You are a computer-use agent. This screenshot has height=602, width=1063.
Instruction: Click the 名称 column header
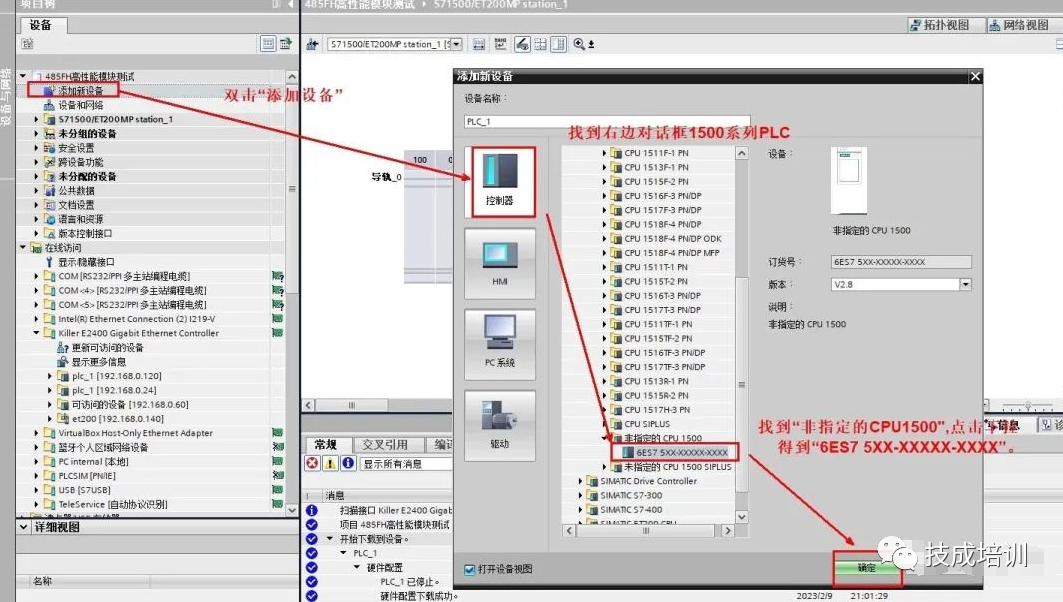42,581
